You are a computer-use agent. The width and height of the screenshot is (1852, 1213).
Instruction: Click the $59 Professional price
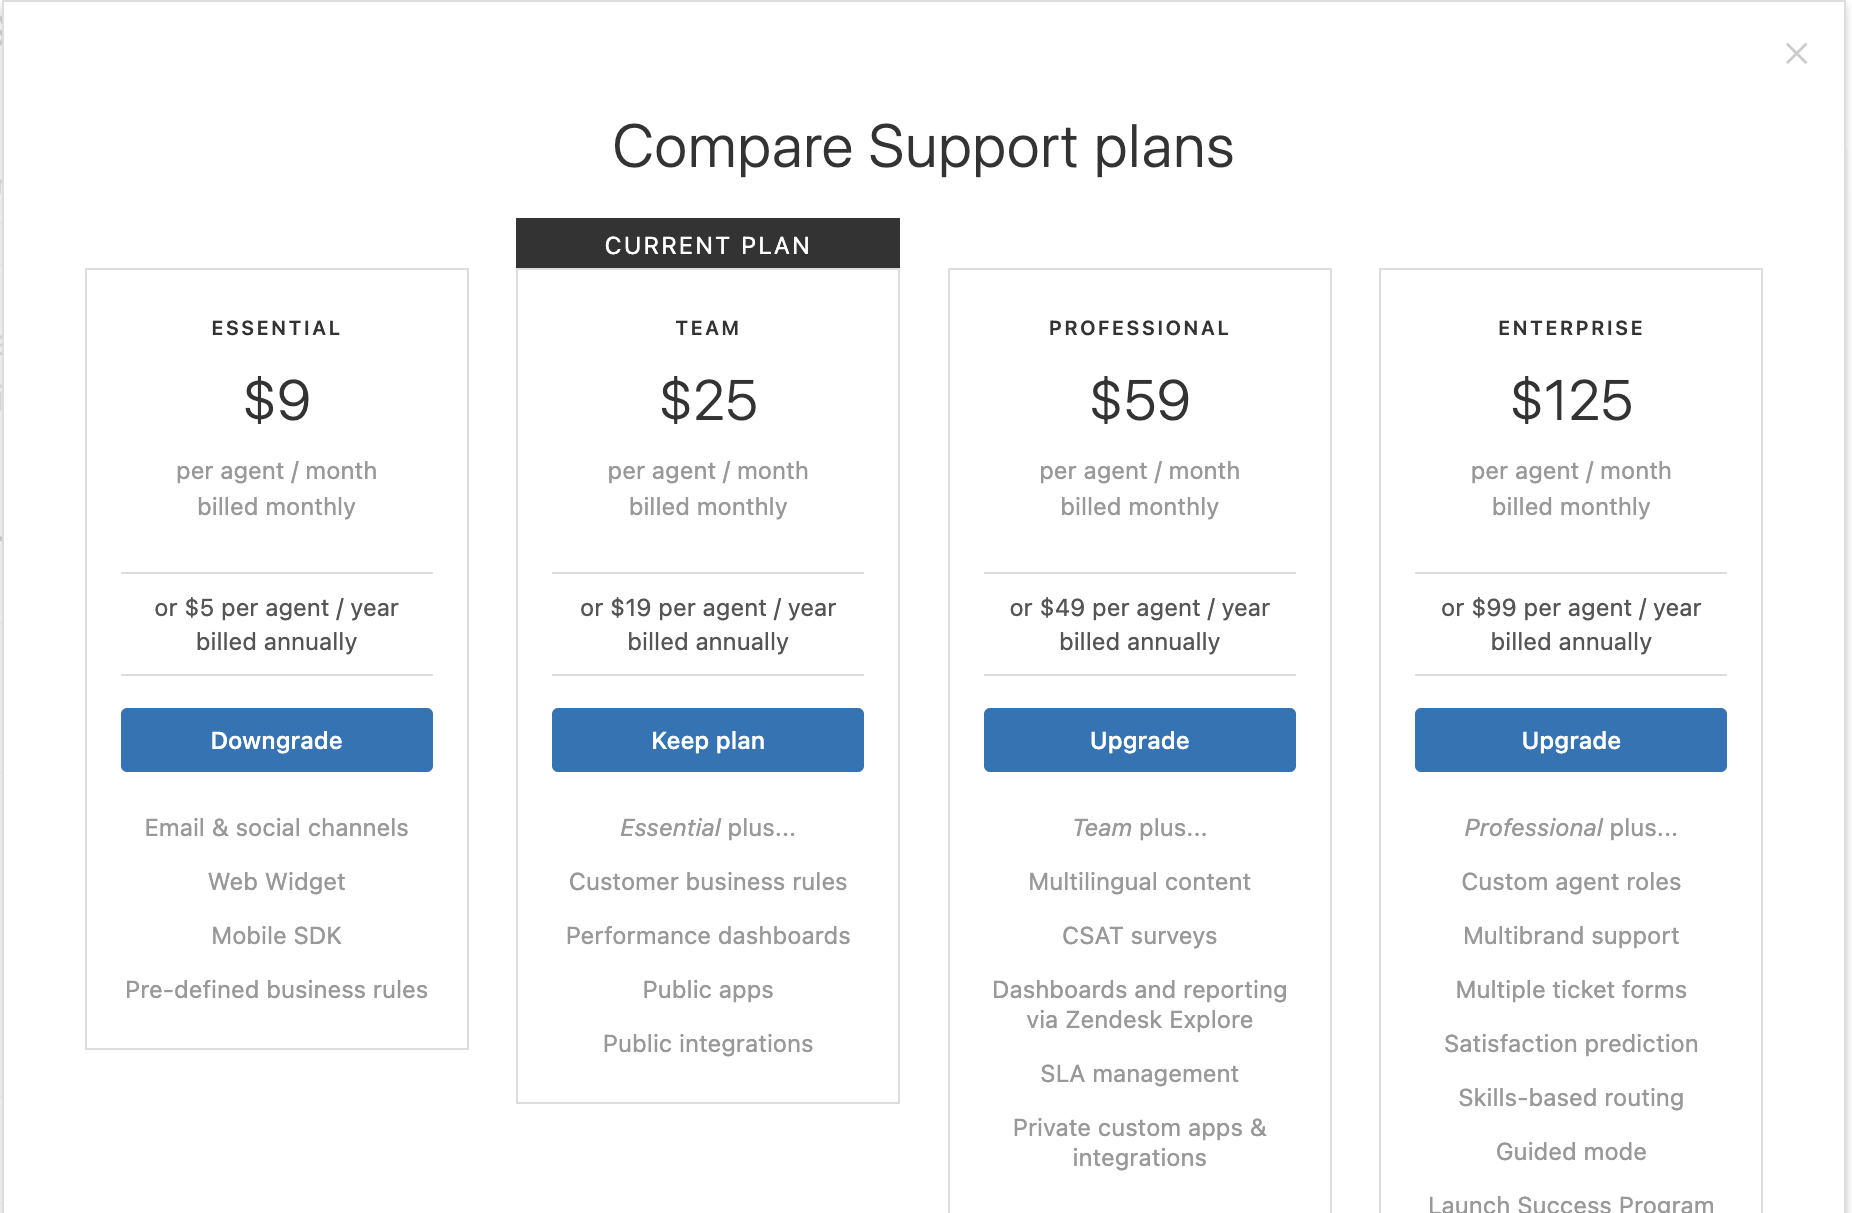click(x=1139, y=400)
